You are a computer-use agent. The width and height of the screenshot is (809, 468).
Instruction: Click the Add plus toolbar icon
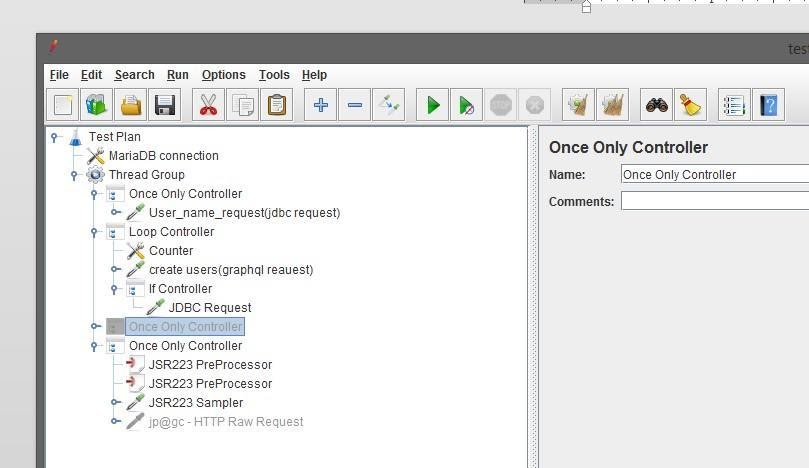320,104
